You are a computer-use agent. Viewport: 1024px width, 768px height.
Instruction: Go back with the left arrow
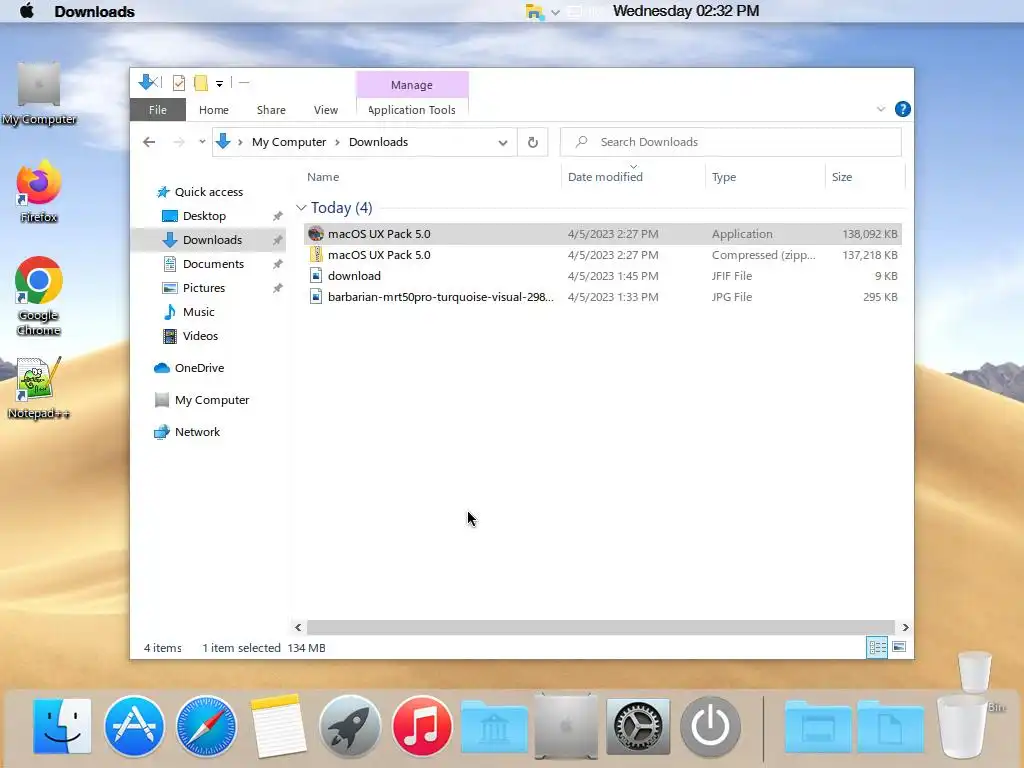(149, 142)
